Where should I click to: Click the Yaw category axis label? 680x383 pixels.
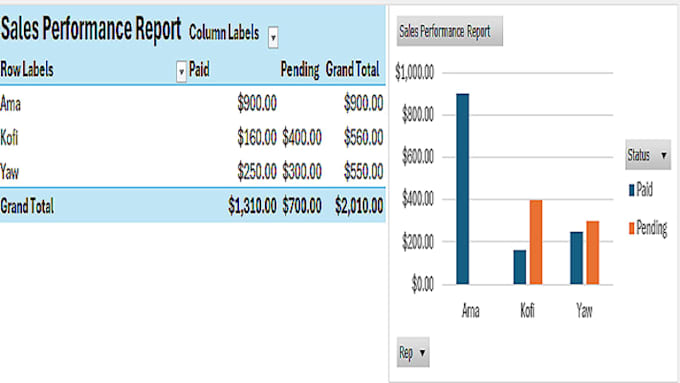(x=584, y=311)
